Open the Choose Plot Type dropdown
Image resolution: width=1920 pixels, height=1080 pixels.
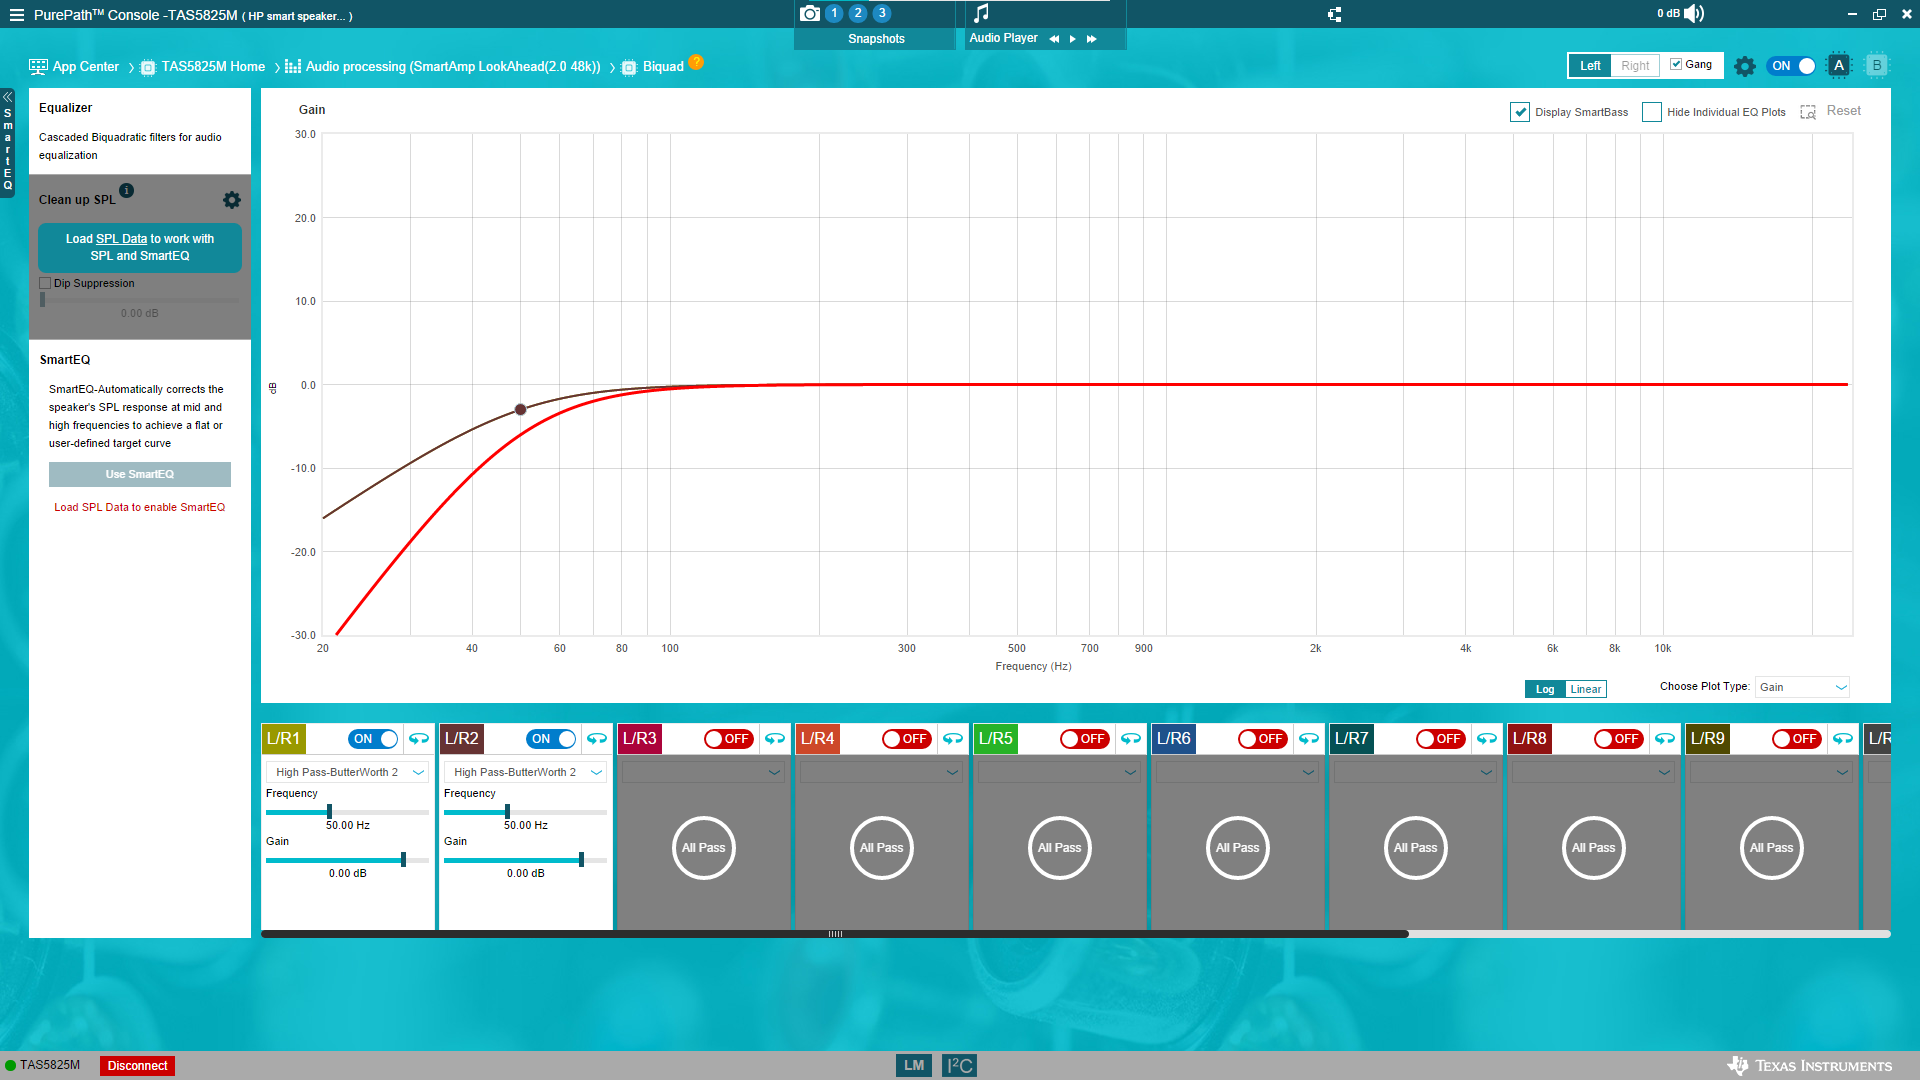coord(1802,687)
